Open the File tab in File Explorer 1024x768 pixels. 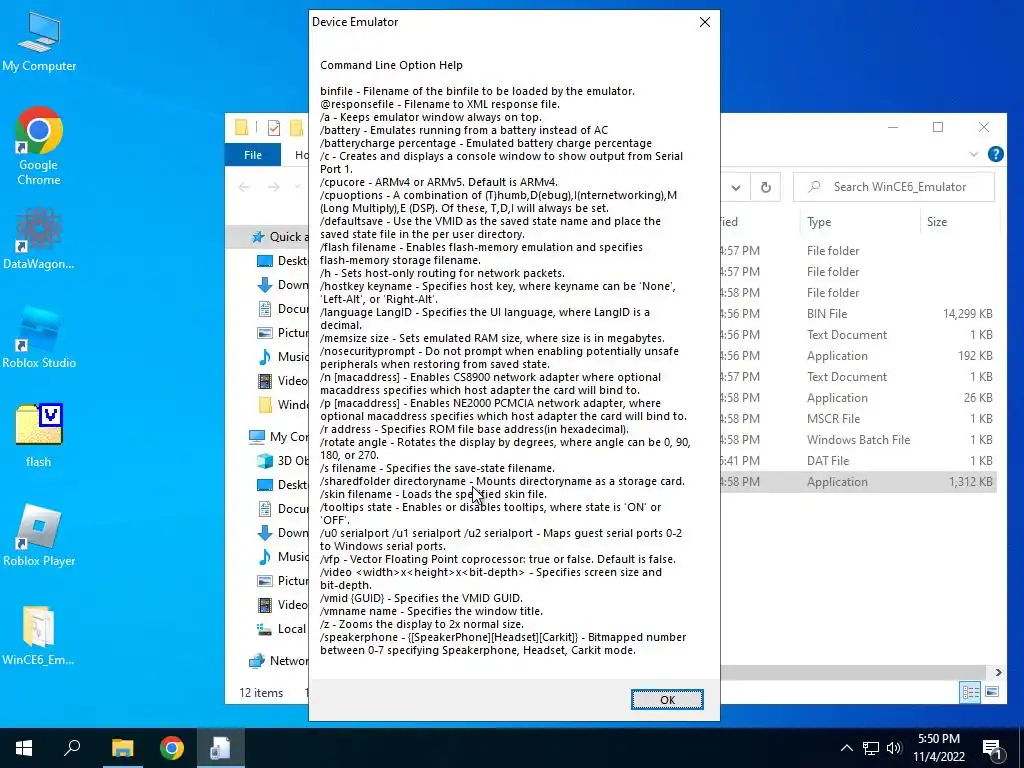tap(253, 155)
